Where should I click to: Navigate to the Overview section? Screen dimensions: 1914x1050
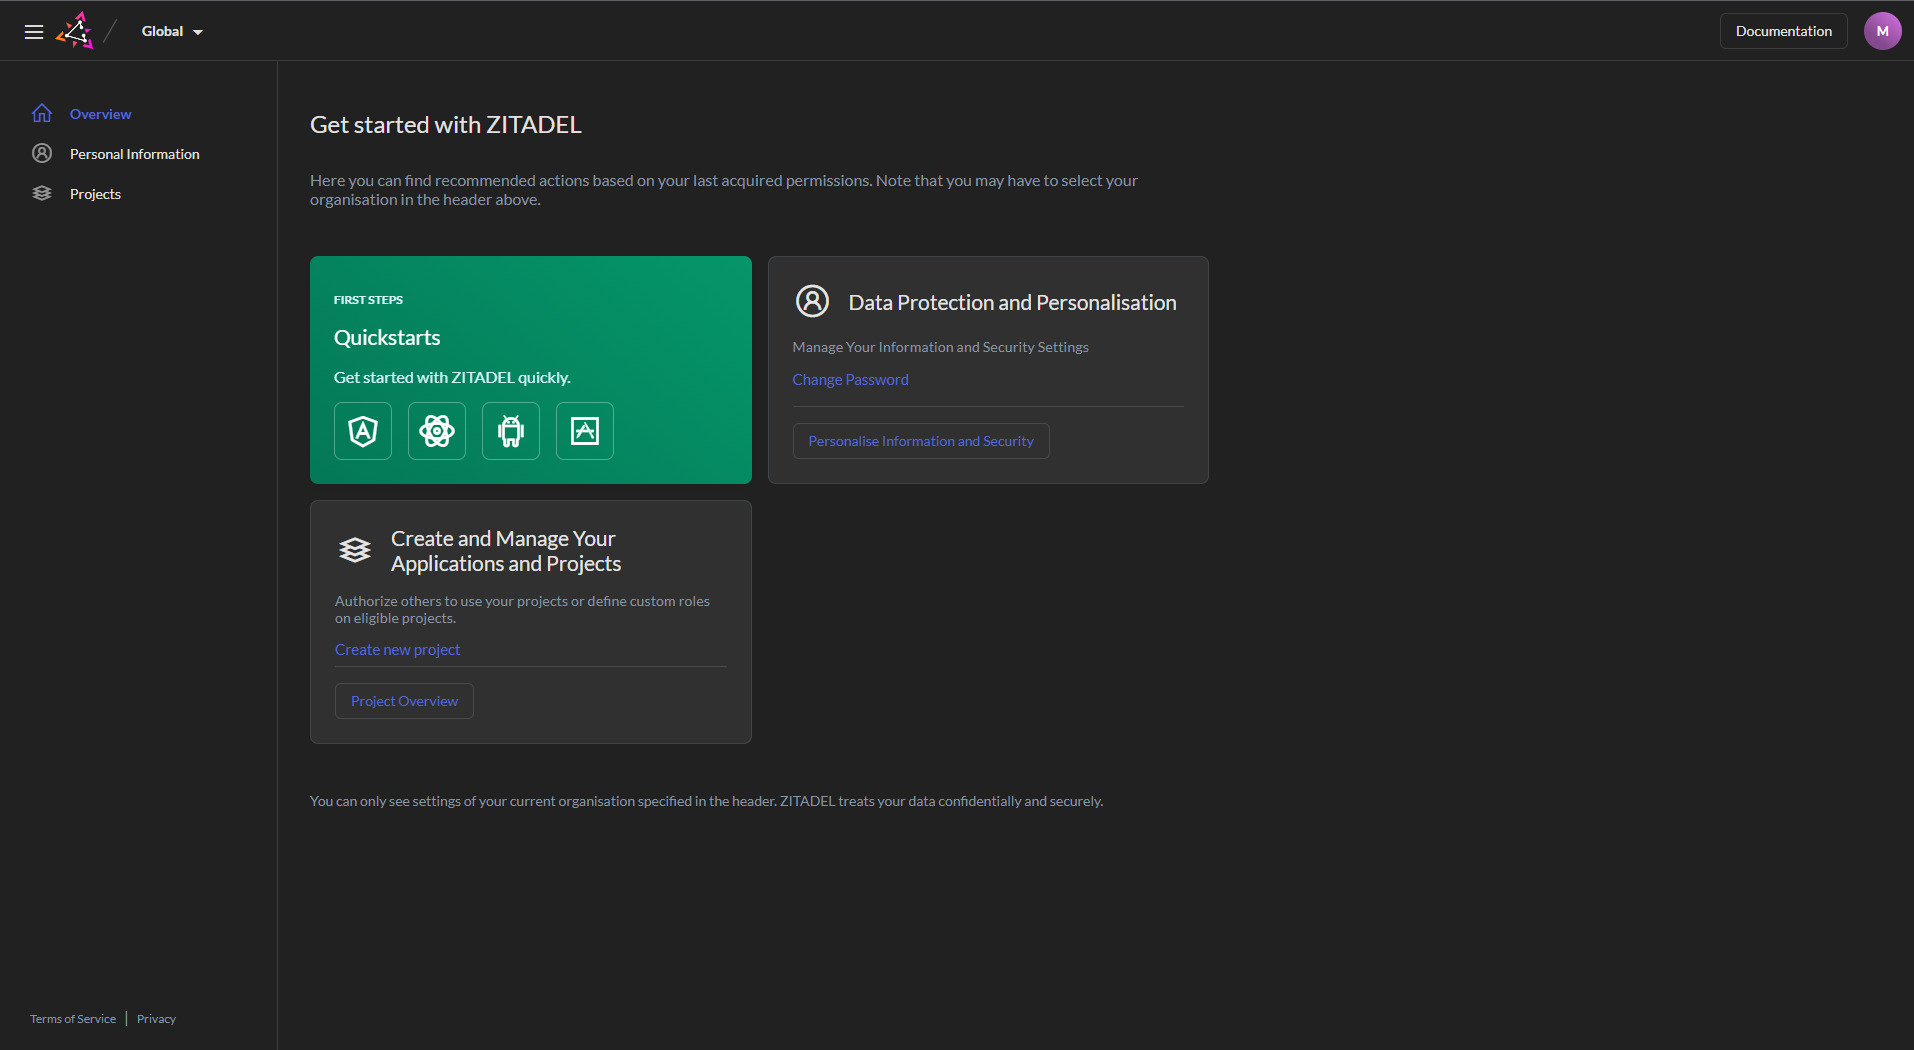(99, 113)
